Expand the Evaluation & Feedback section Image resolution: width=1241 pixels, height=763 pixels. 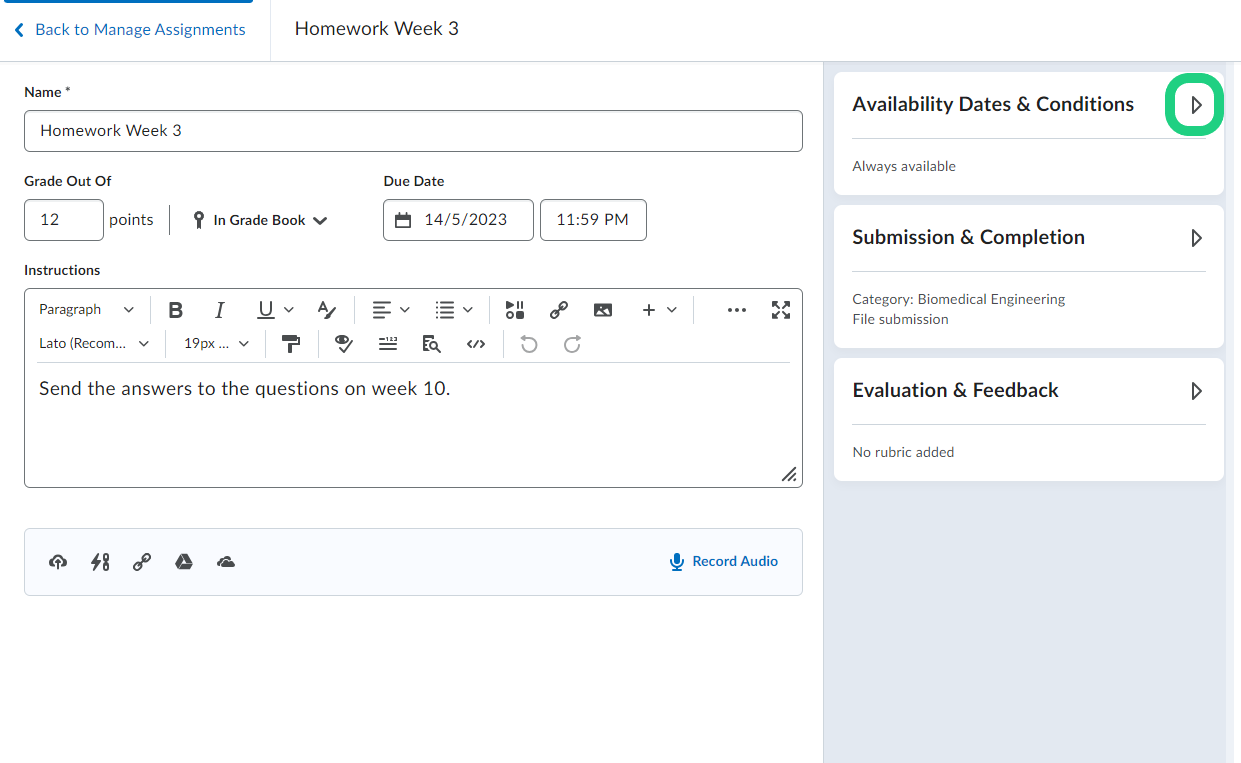[1195, 391]
